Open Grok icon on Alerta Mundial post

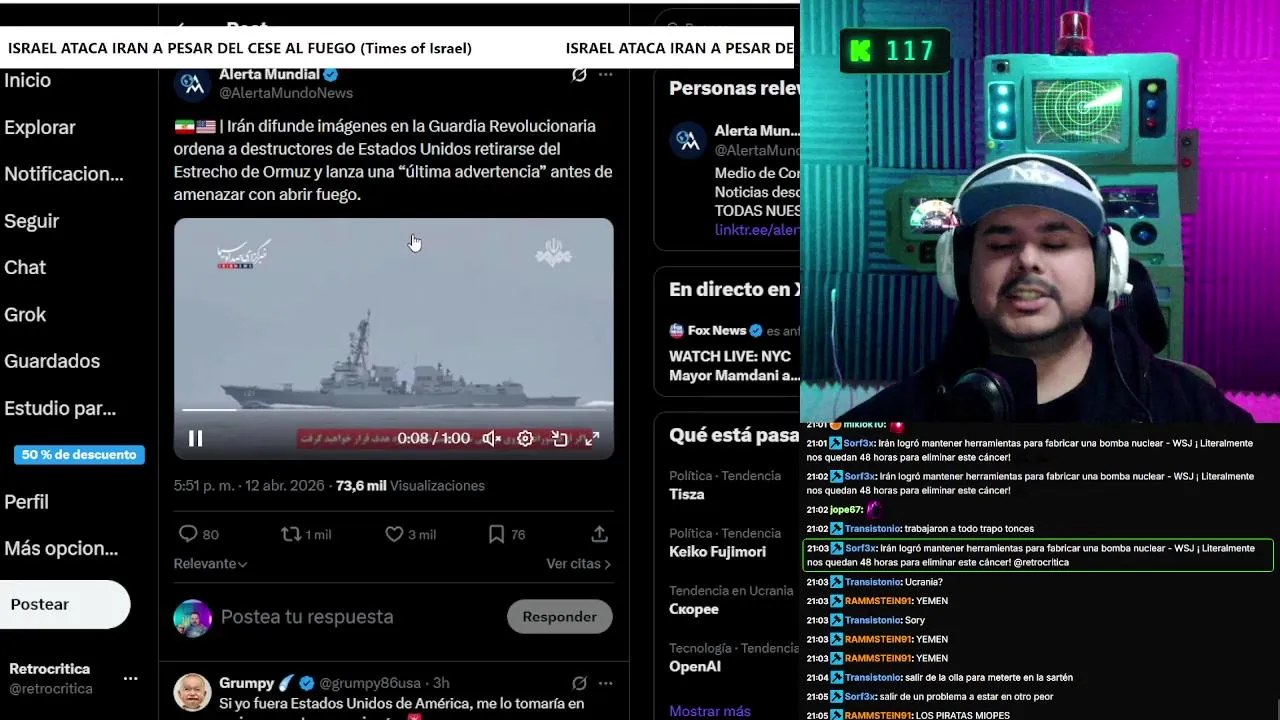point(579,75)
